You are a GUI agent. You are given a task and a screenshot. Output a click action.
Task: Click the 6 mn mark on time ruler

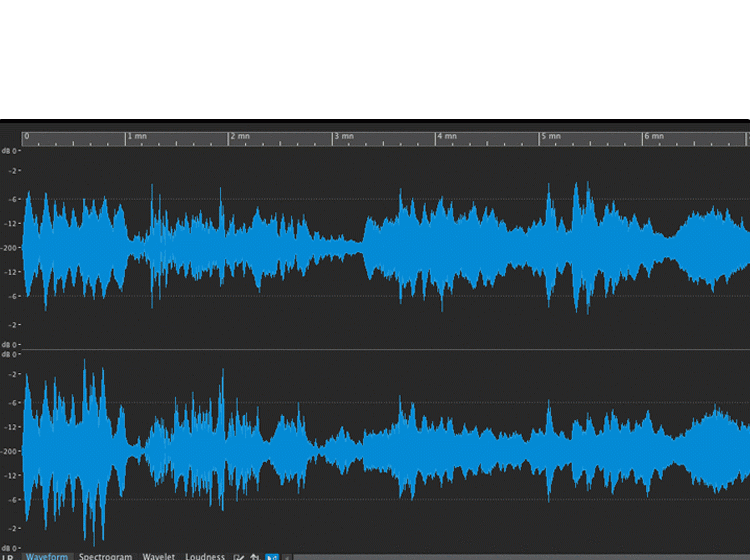click(x=654, y=136)
